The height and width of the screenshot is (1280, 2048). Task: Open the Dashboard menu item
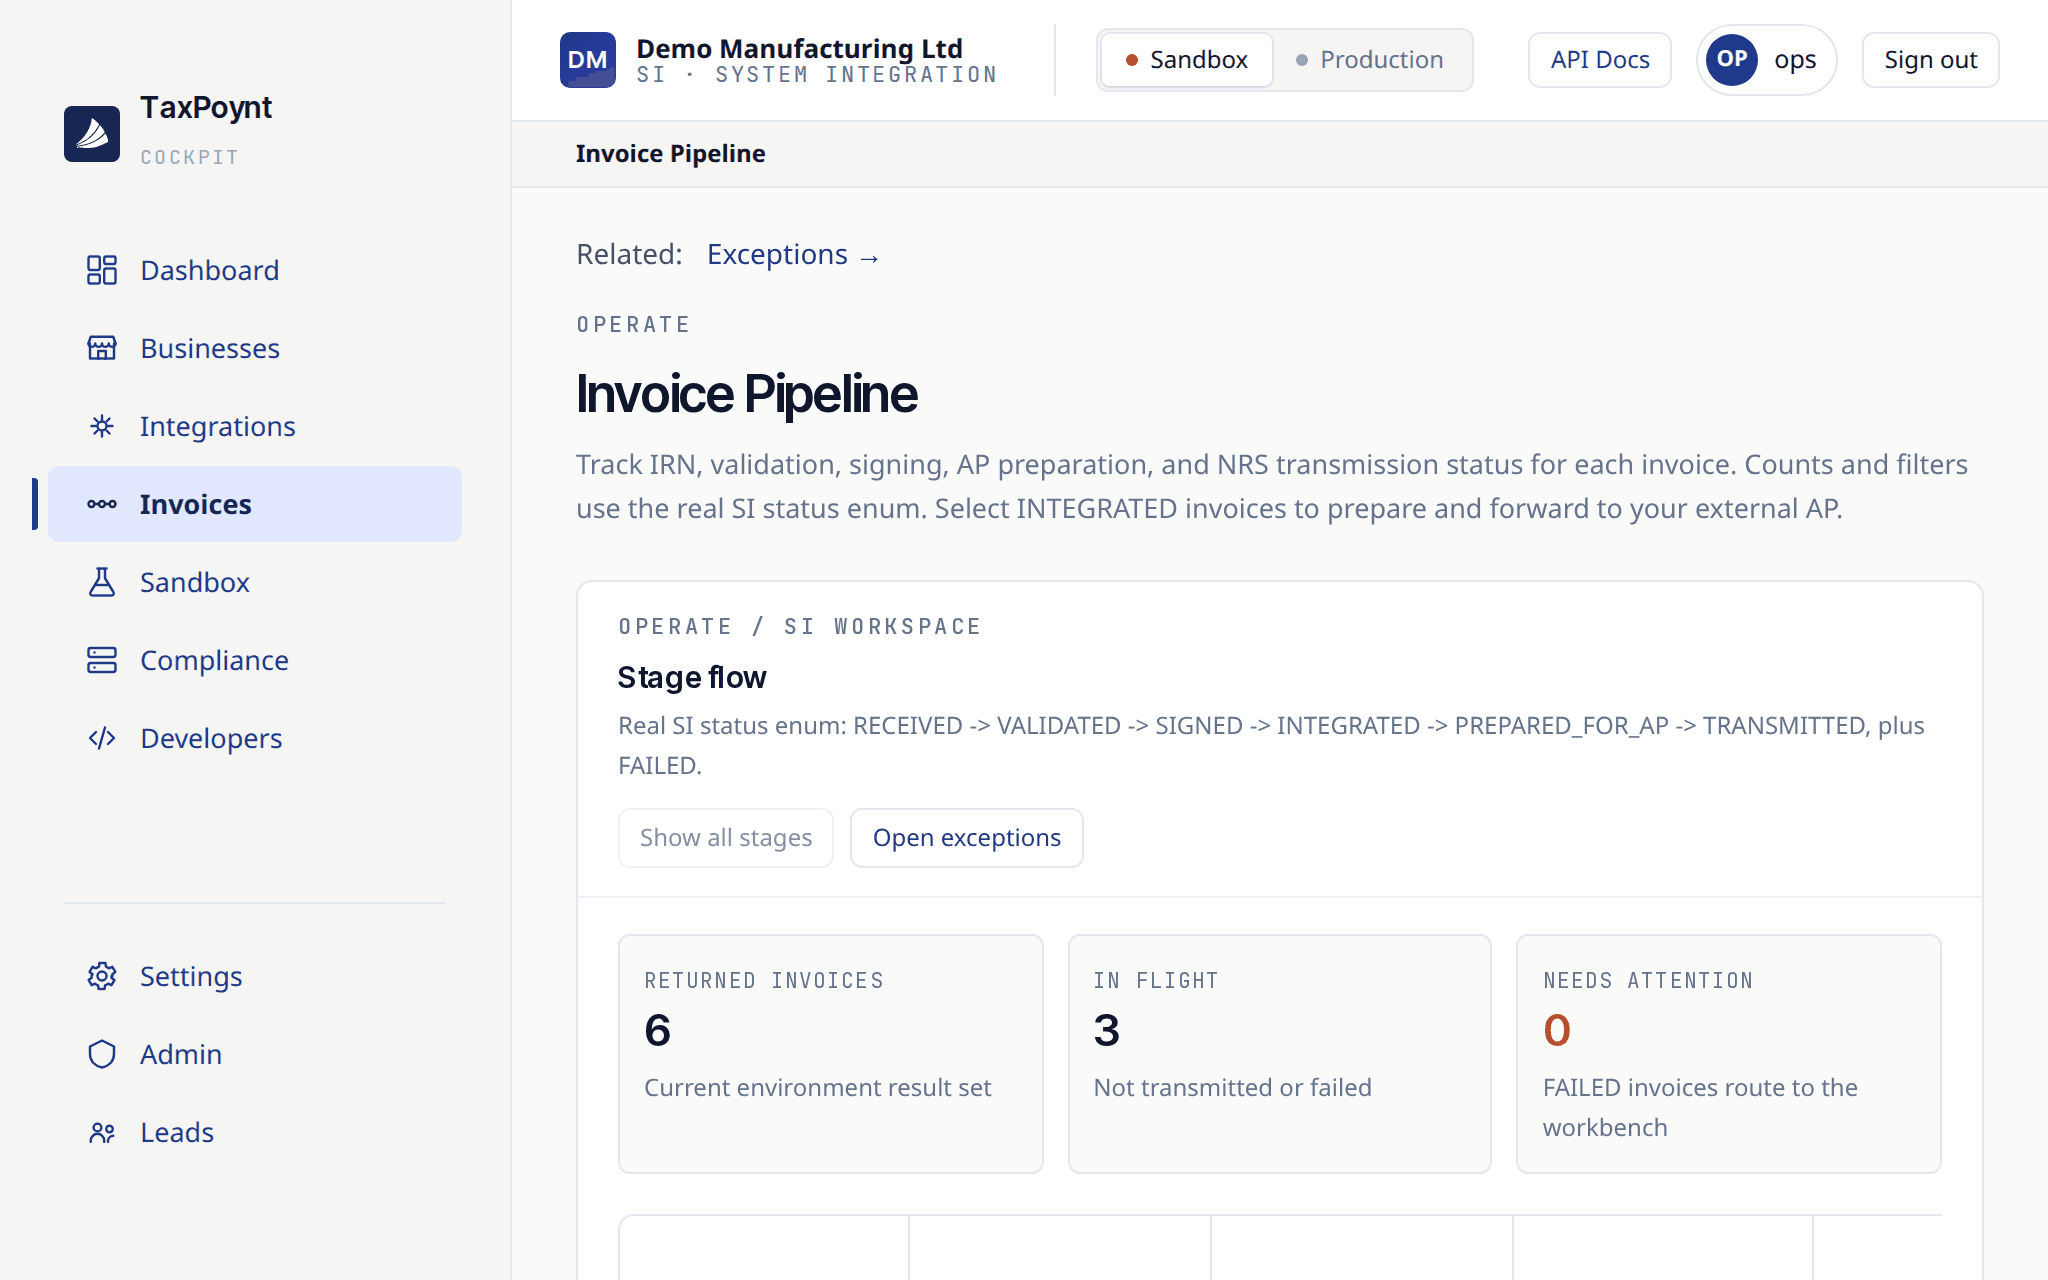pyautogui.click(x=255, y=270)
